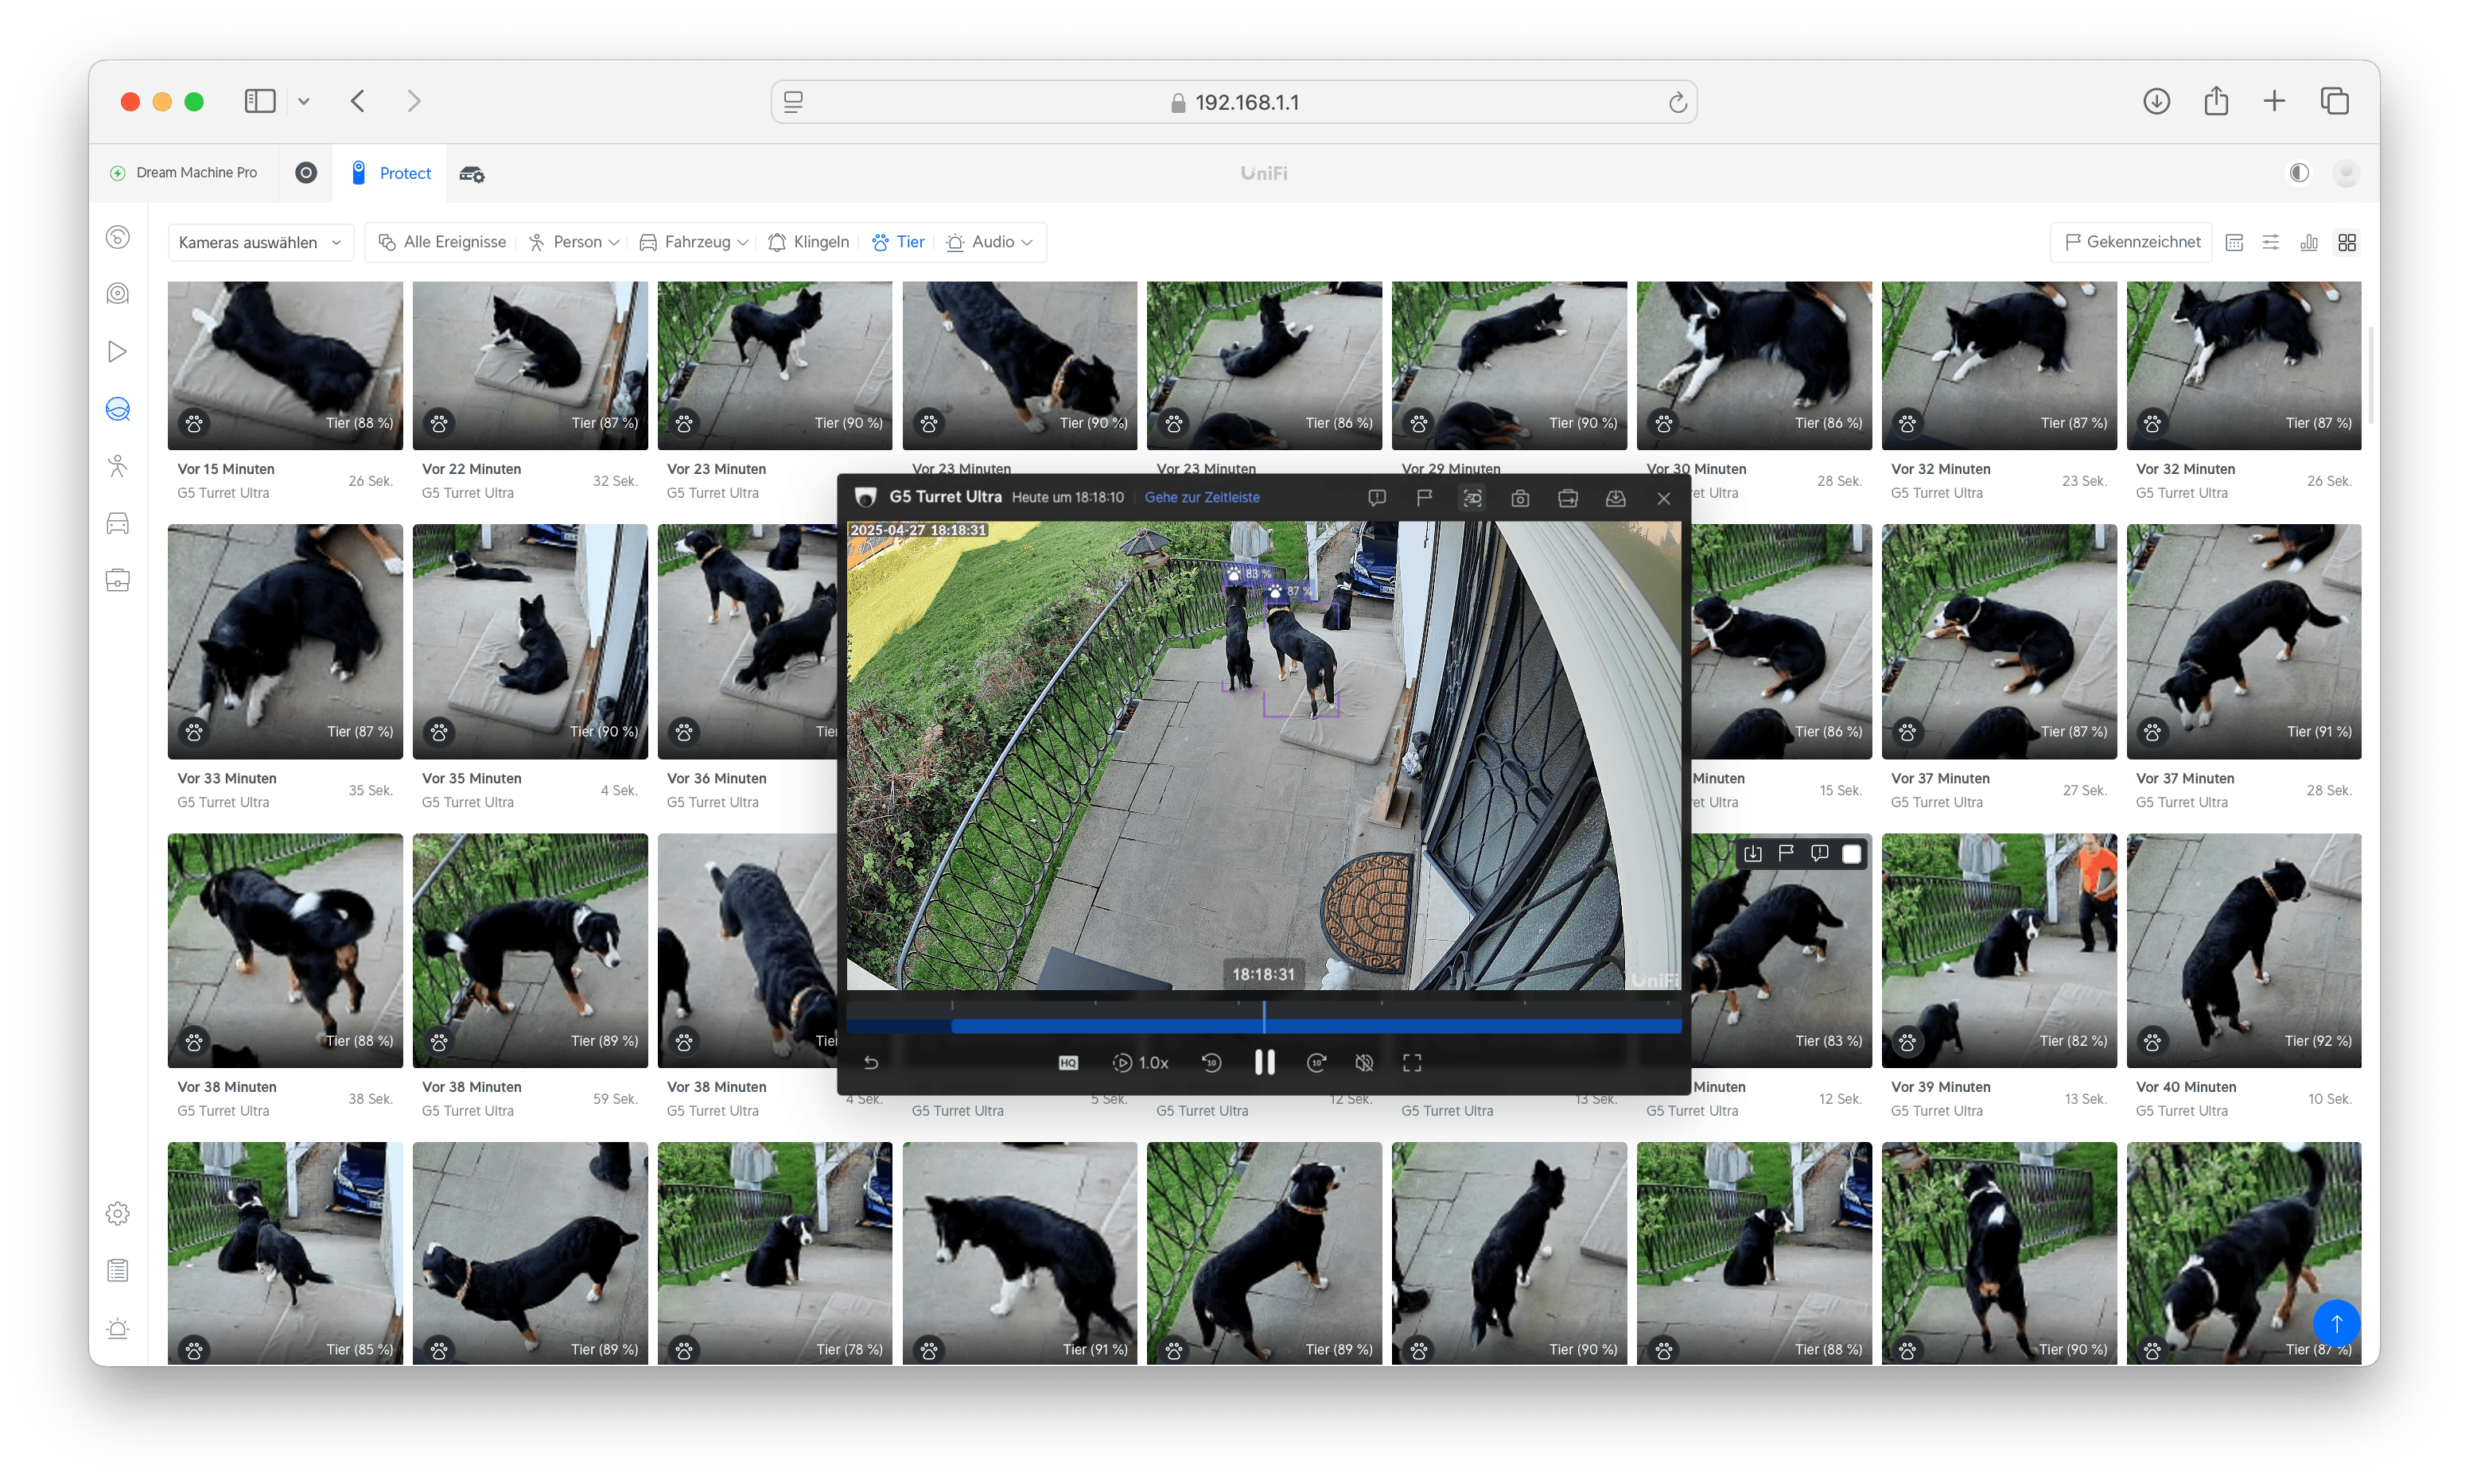This screenshot has height=1484, width=2469.
Task: Click the Gehe zur Zeitleiste link
Action: [1201, 498]
